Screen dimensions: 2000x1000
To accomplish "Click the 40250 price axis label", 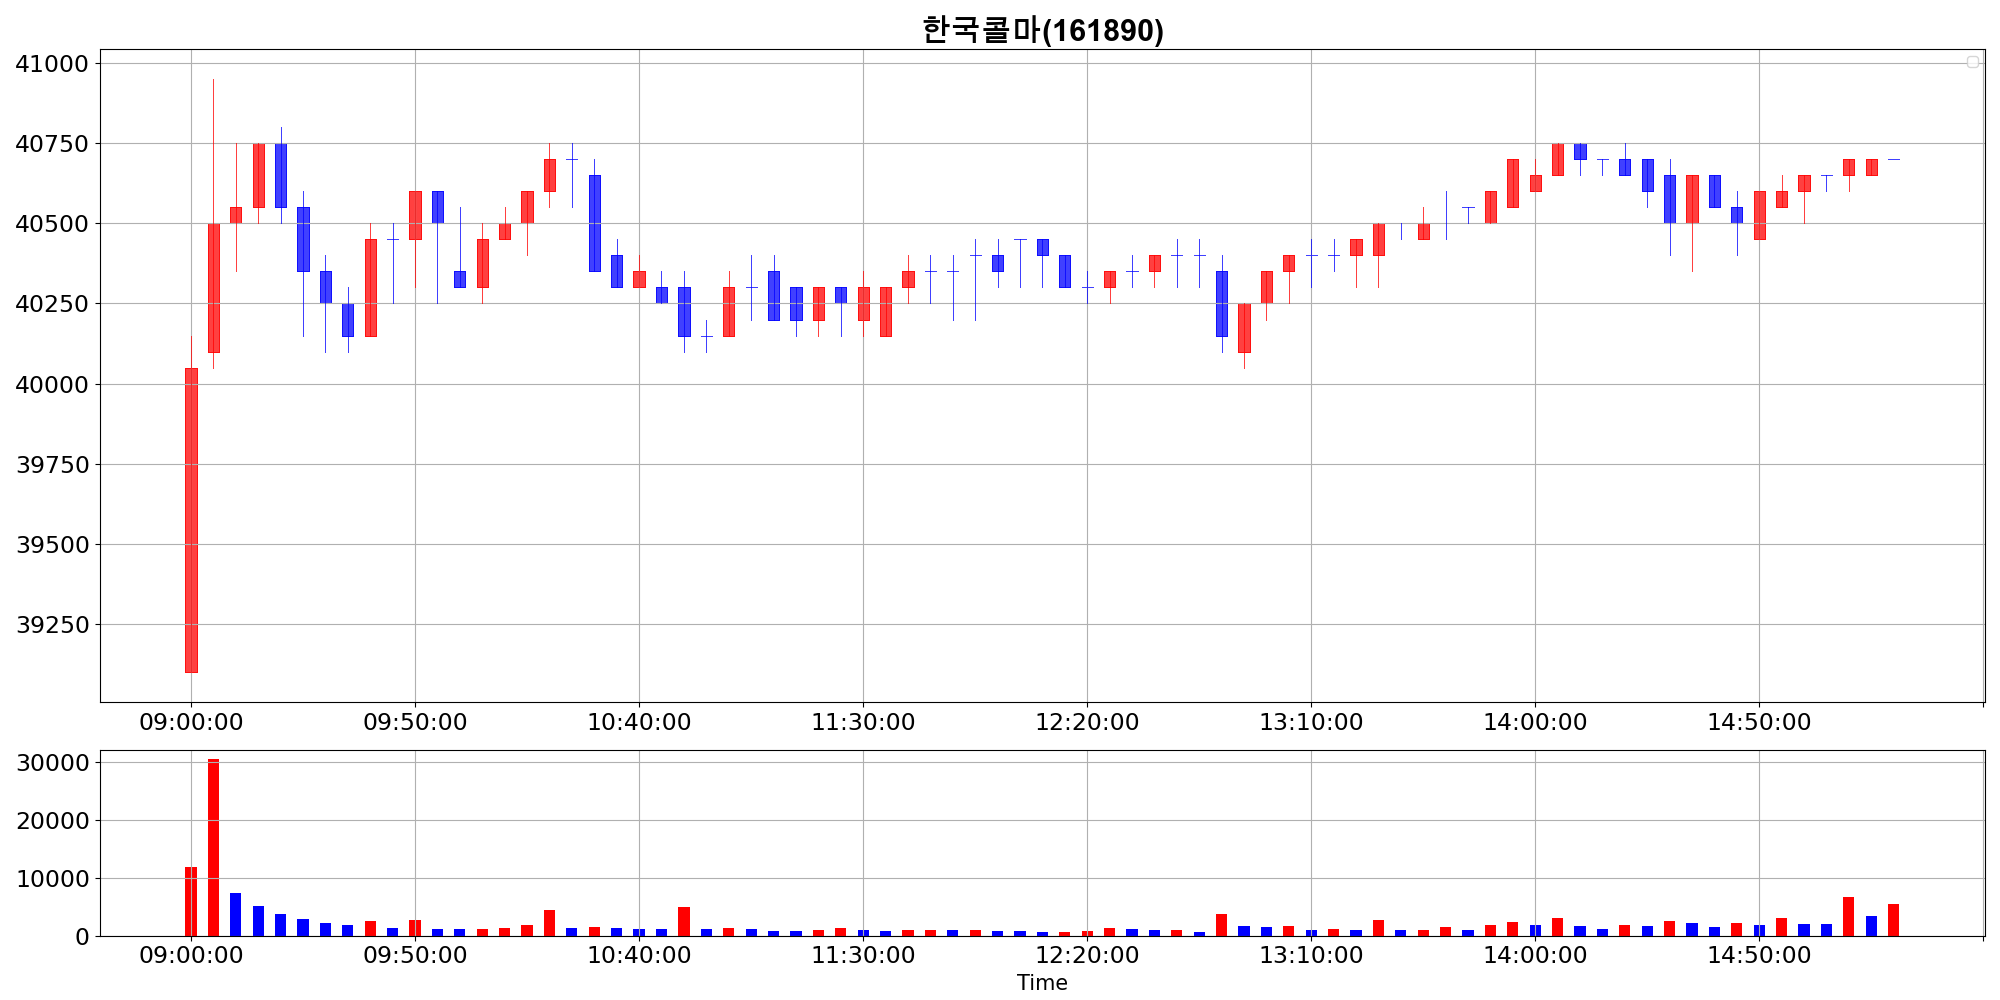I will (52, 304).
